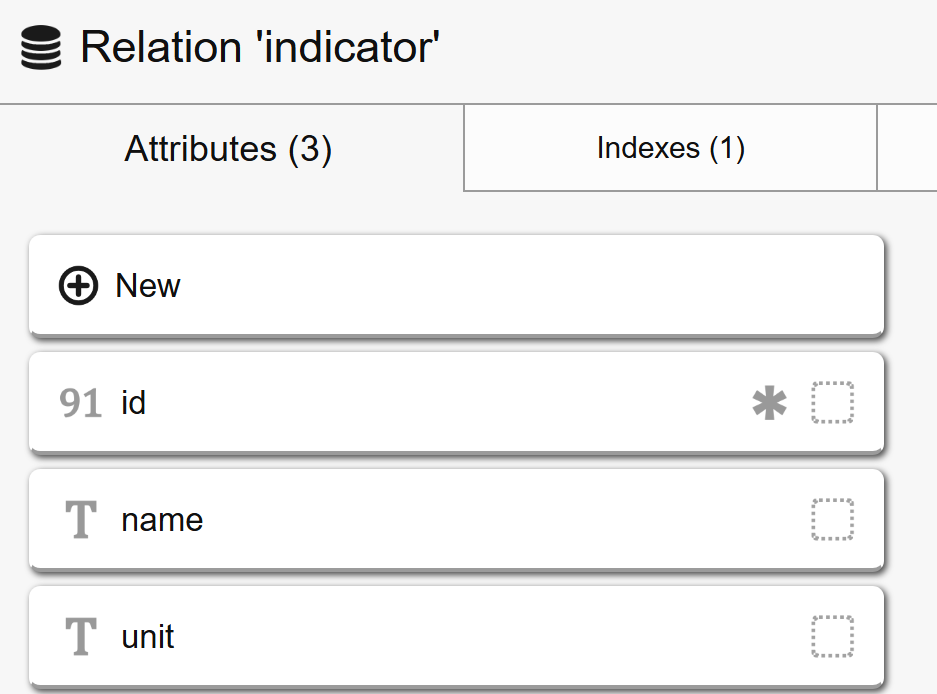Image resolution: width=937 pixels, height=694 pixels.
Task: Click the asterisk key marker on id
Action: (769, 403)
